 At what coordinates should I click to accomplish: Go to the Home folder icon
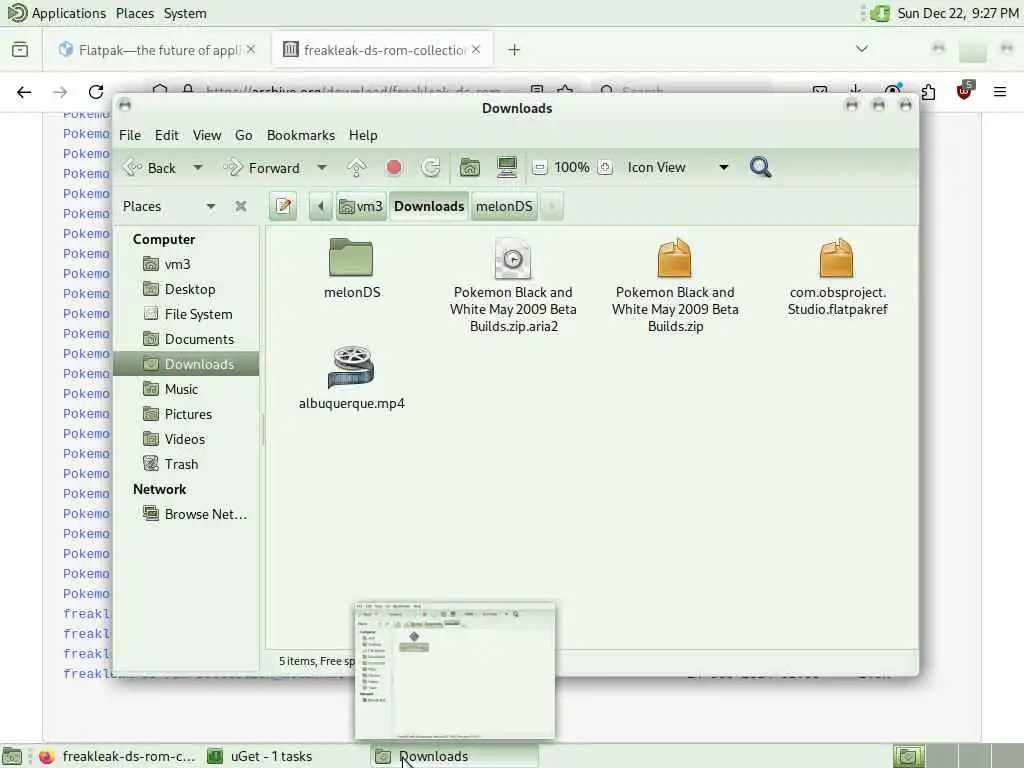click(470, 168)
